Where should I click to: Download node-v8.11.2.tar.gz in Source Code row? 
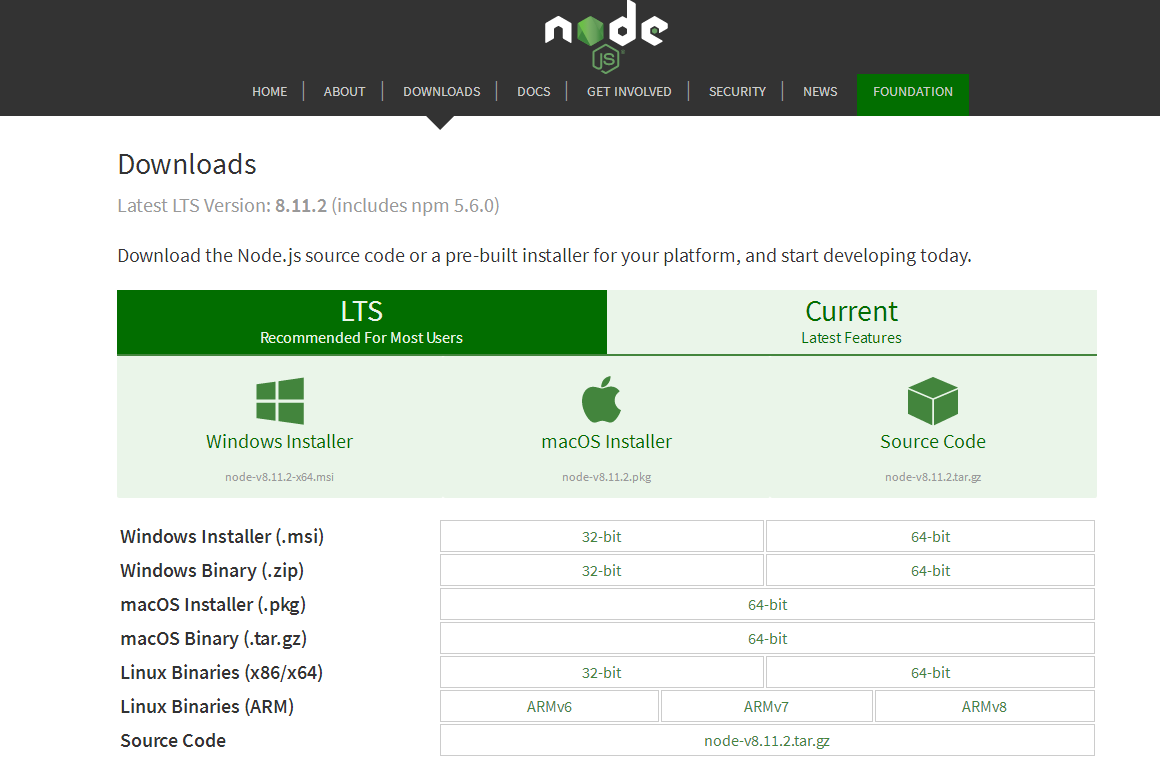coord(767,741)
